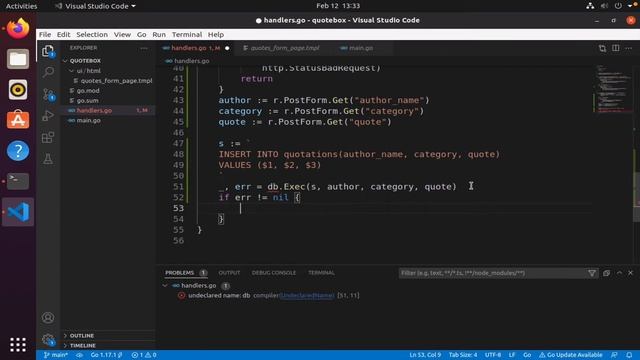Open Ubuntu Software from the dock

coord(18,120)
